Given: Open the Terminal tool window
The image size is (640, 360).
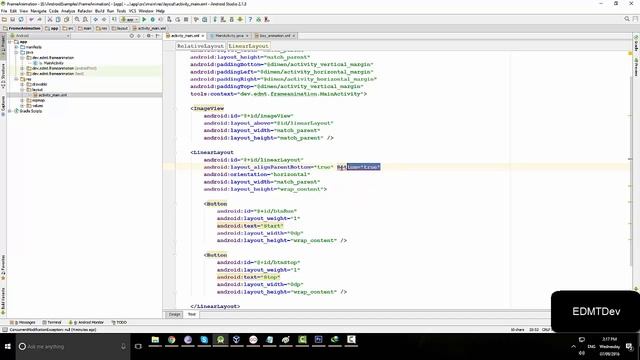Looking at the screenshot, I should tap(52, 322).
